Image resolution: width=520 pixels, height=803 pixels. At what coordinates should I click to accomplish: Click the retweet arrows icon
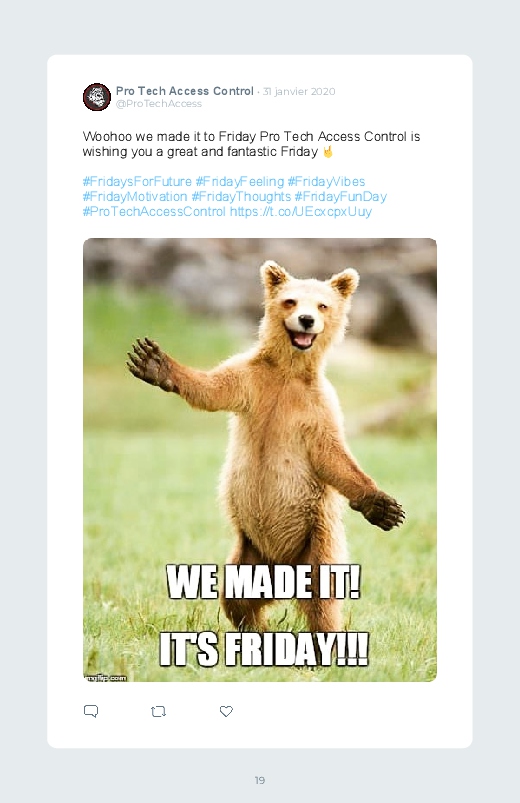point(158,711)
